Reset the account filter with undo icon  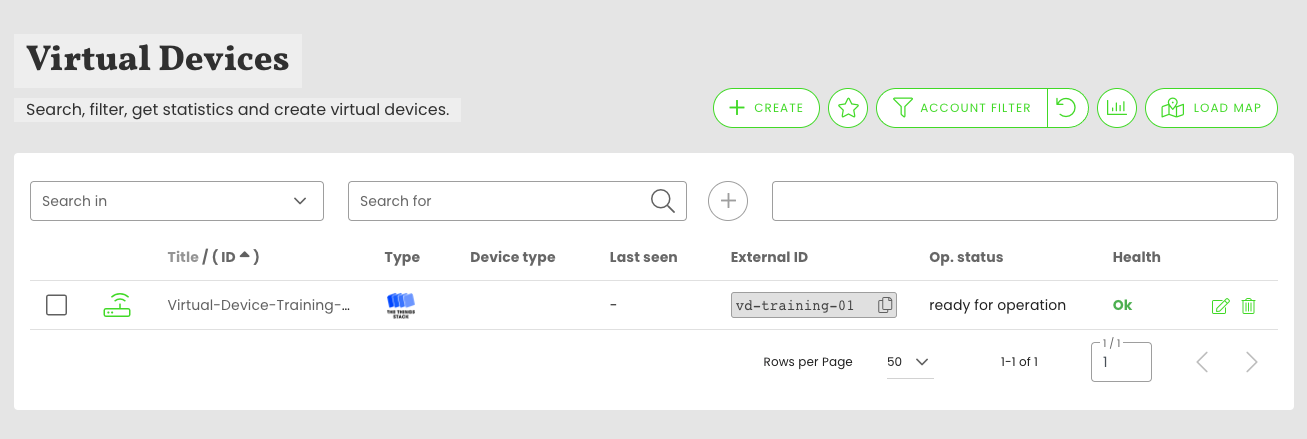(x=1067, y=108)
